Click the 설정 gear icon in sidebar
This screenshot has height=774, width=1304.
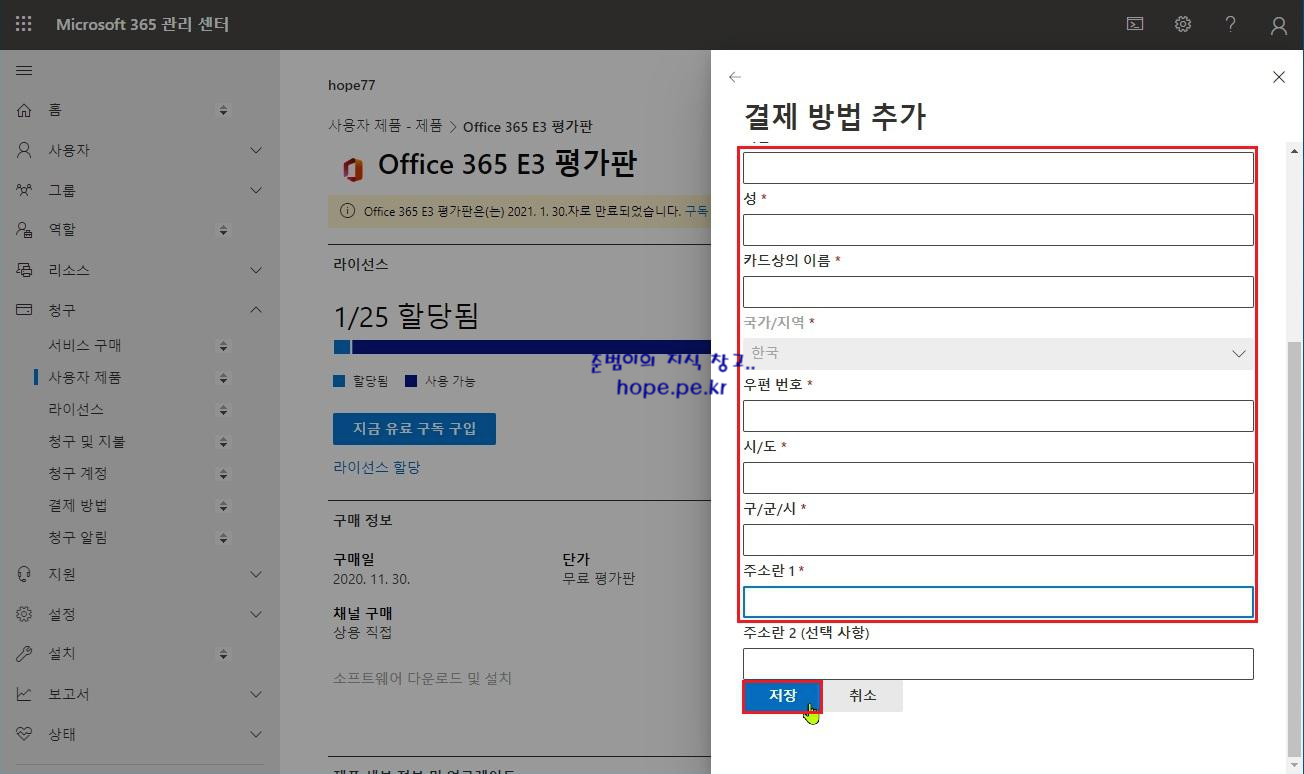pyautogui.click(x=24, y=614)
